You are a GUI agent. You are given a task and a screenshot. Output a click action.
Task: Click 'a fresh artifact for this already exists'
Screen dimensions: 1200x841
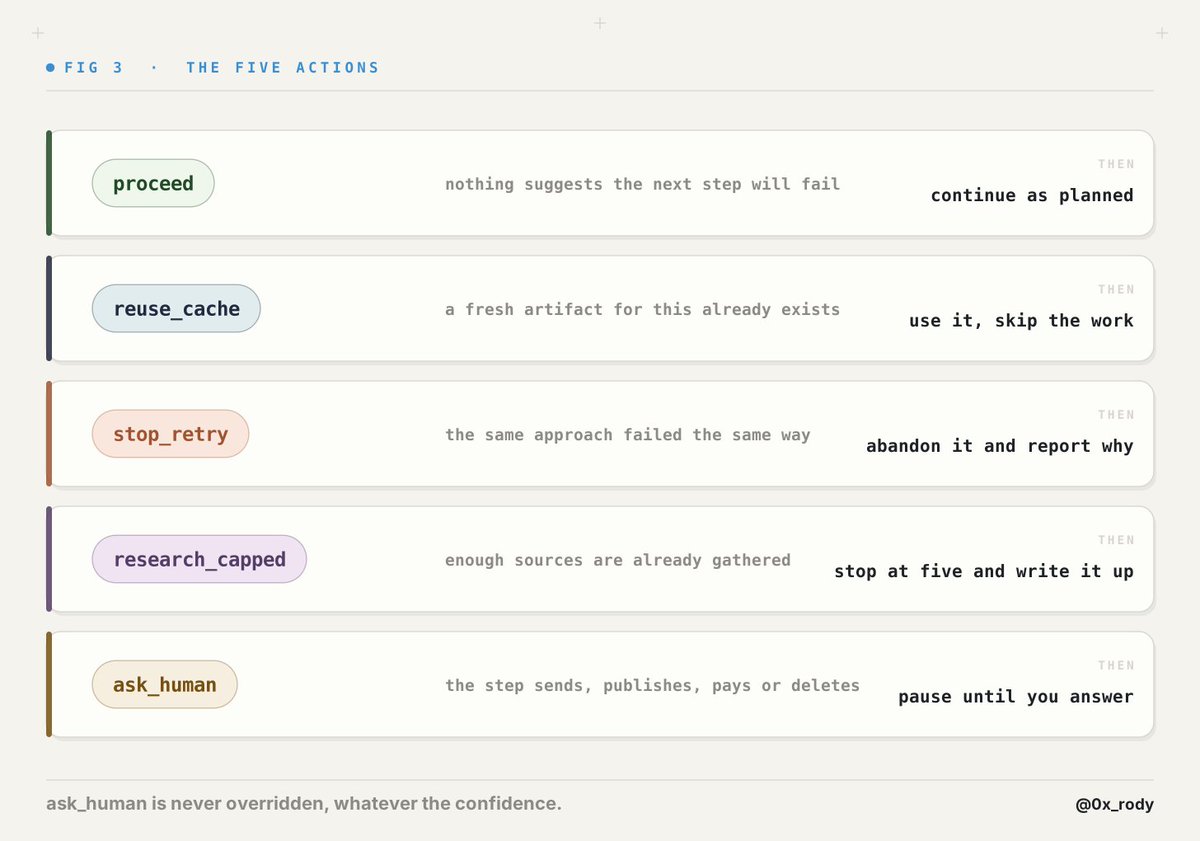(642, 309)
